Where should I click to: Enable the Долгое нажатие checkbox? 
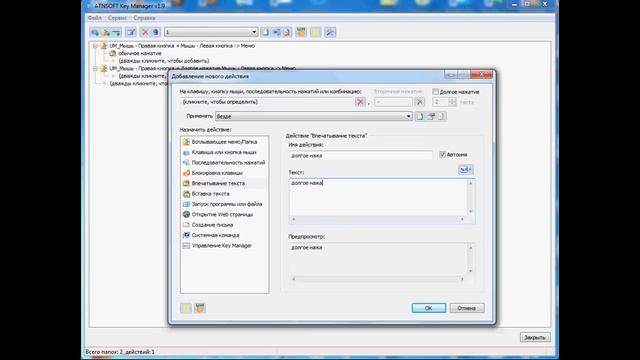[436, 92]
